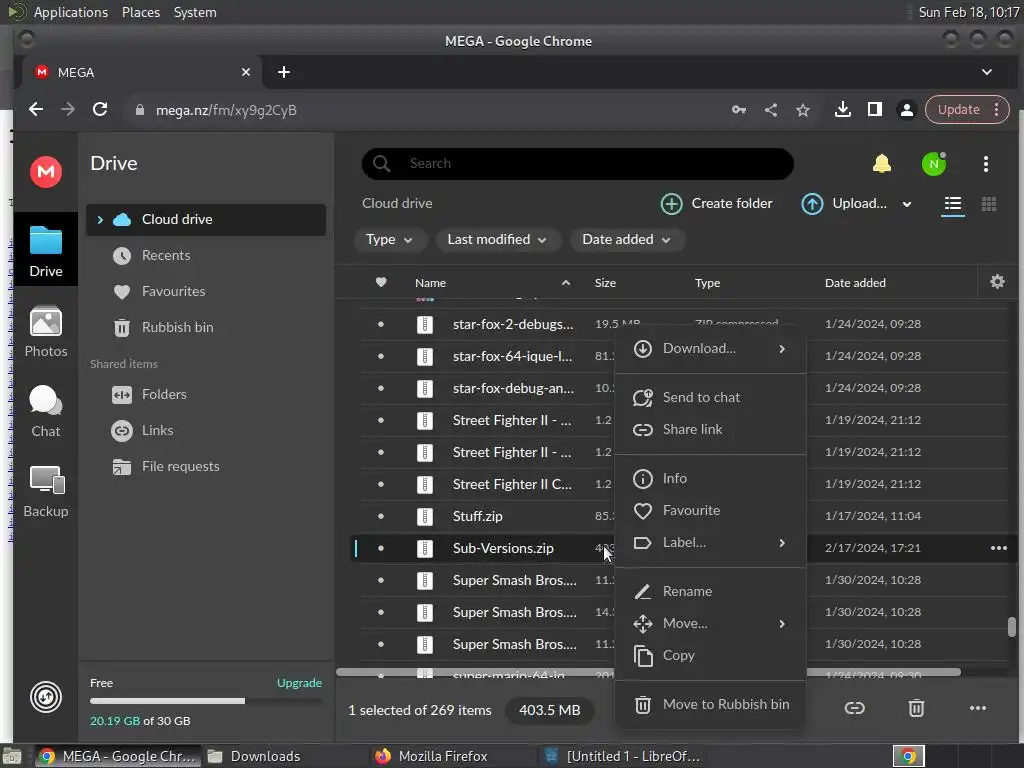The width and height of the screenshot is (1024, 768).
Task: Click the transfers sync icon at sidebar bottom
Action: [46, 697]
